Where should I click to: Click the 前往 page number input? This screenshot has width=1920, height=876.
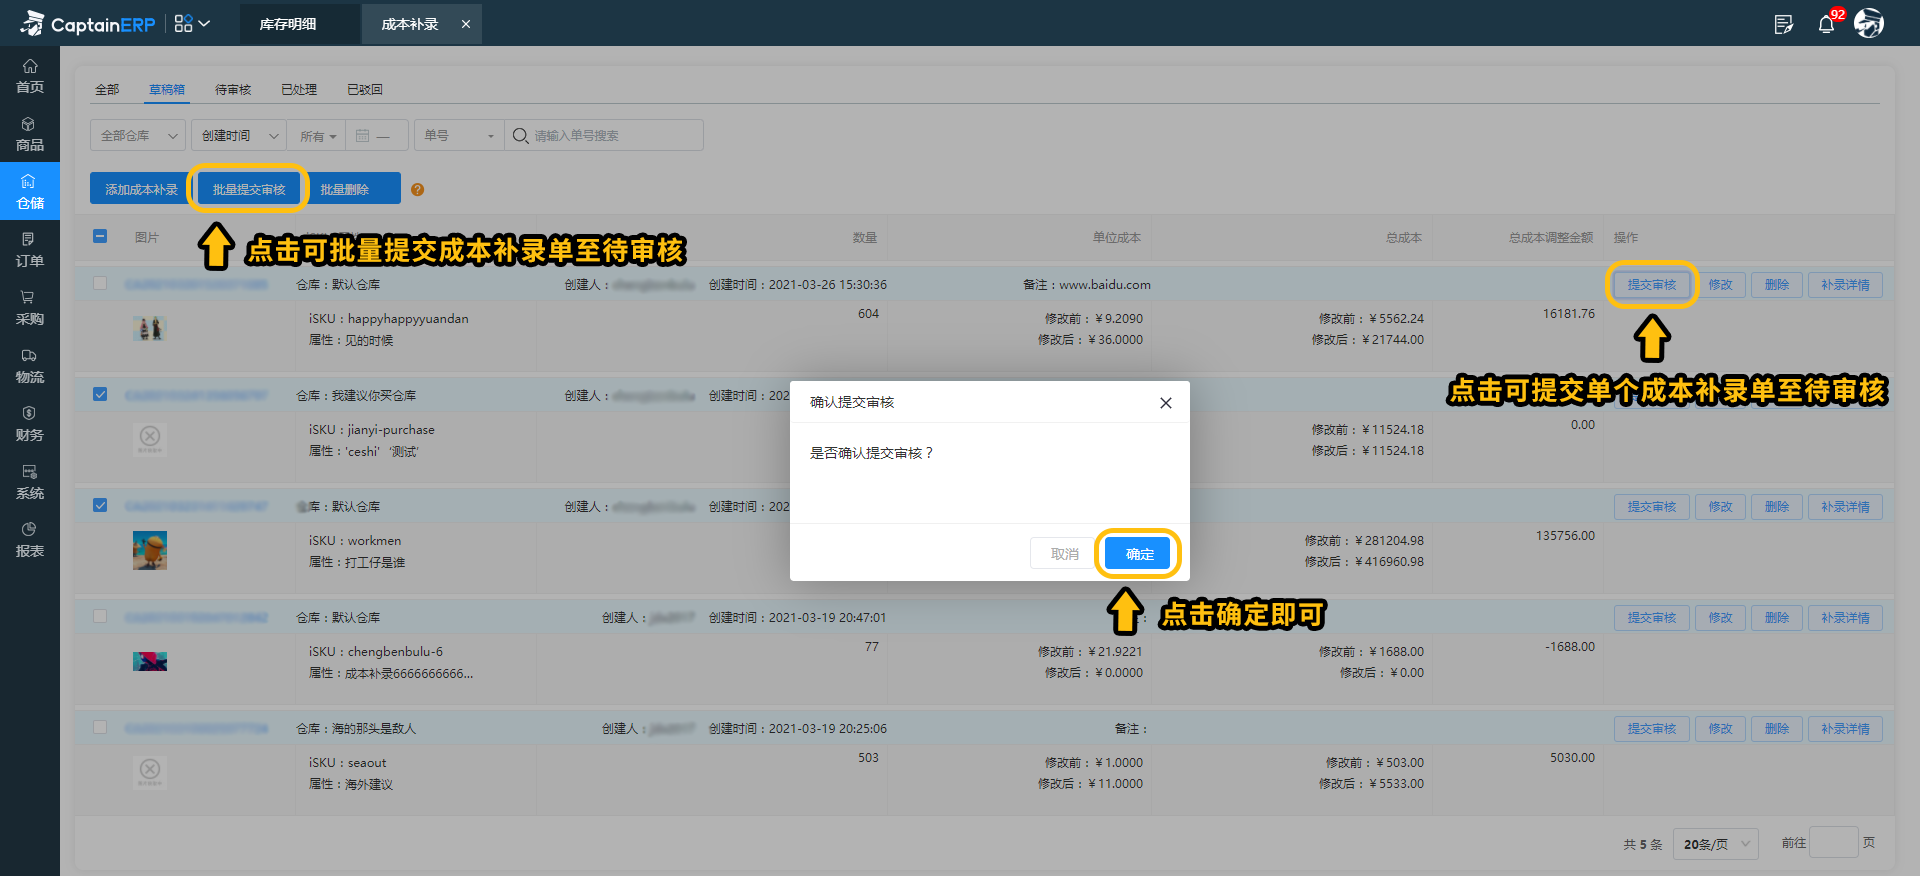[1834, 843]
